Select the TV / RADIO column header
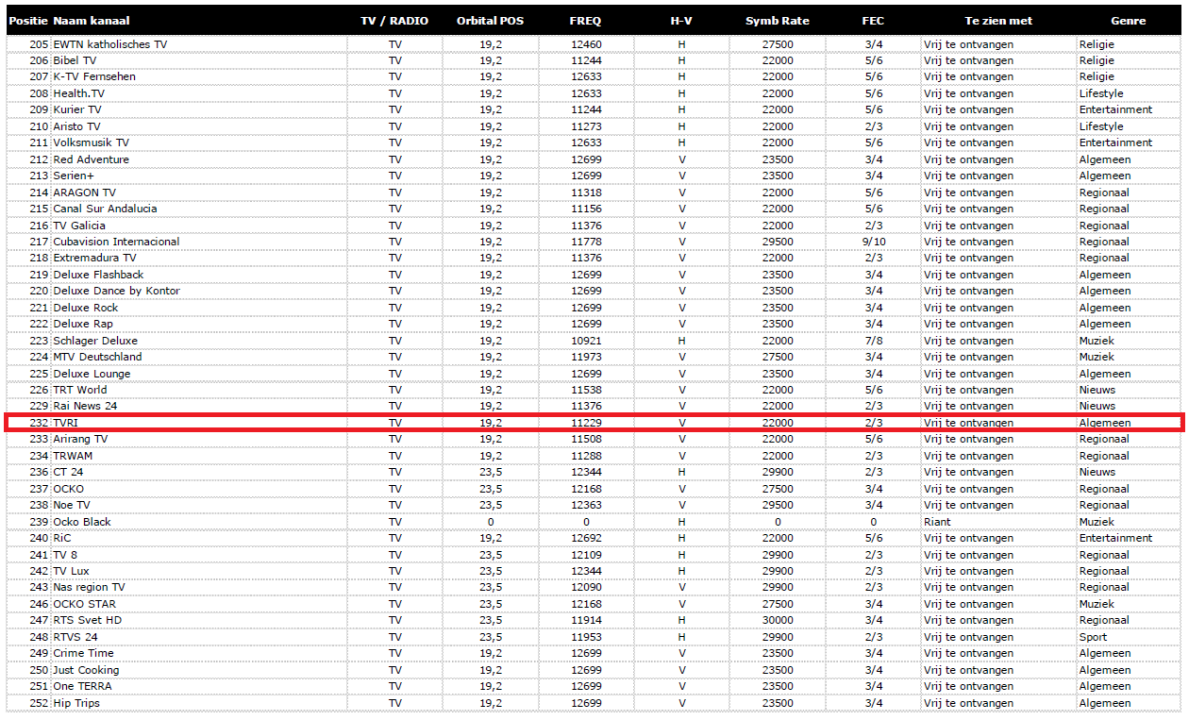This screenshot has width=1189, height=720. (394, 21)
